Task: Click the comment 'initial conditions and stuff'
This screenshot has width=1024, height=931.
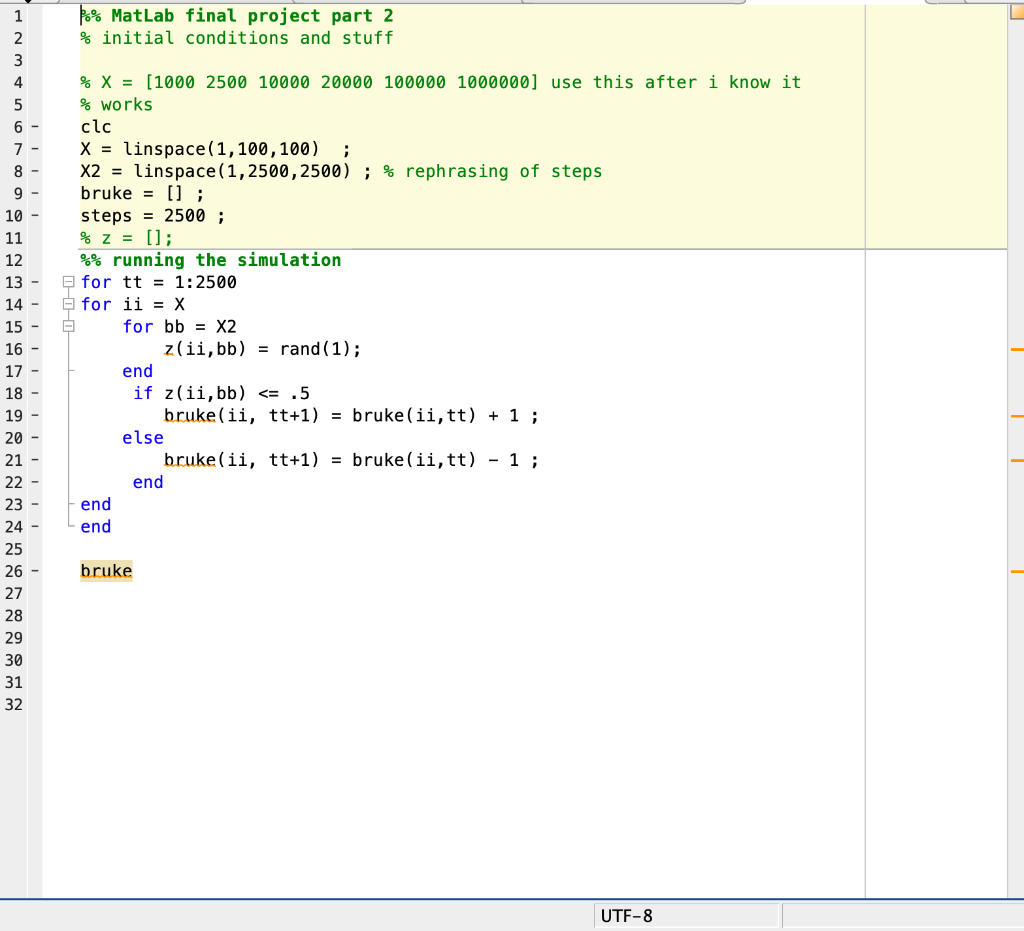Action: pyautogui.click(x=248, y=39)
